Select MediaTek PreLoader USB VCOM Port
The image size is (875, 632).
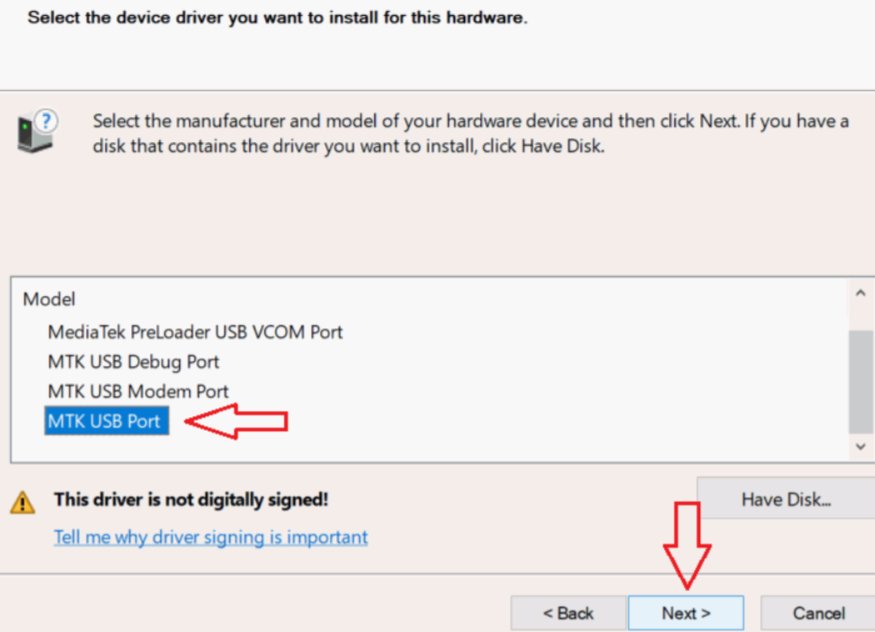(195, 332)
